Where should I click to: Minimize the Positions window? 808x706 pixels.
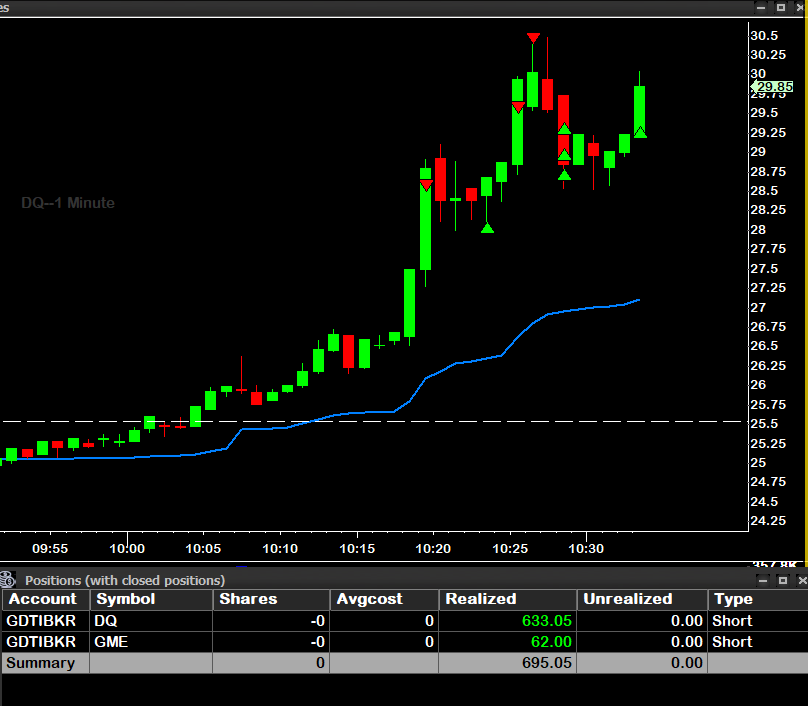763,580
